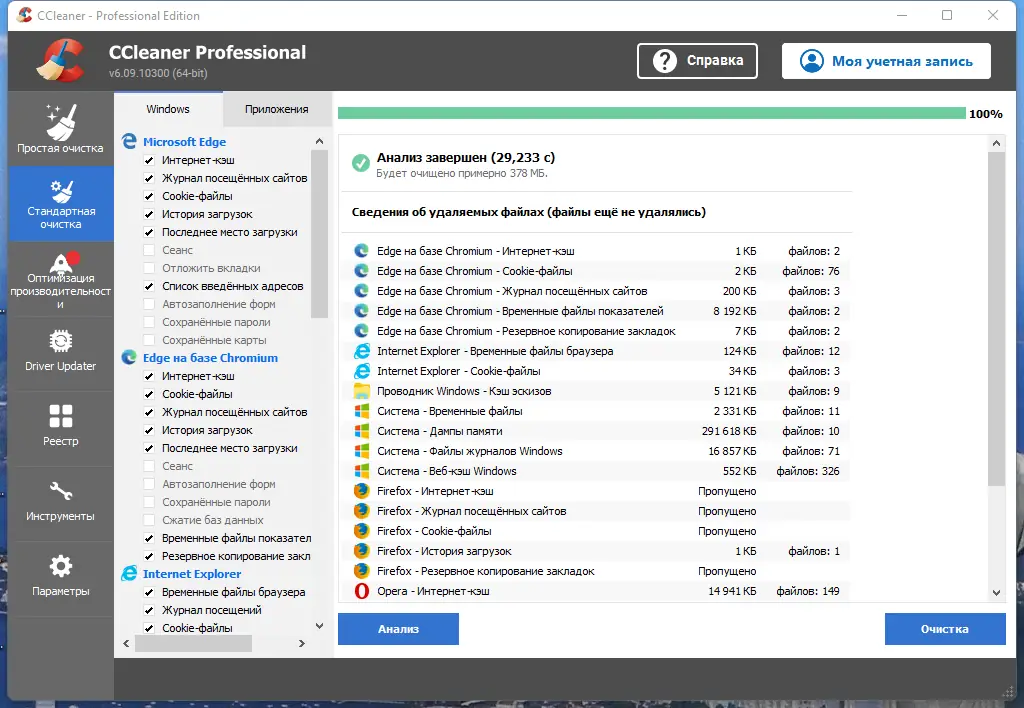
Task: Uncheck Microsoft Edge Интернет-кэш checkbox
Action: tap(149, 160)
